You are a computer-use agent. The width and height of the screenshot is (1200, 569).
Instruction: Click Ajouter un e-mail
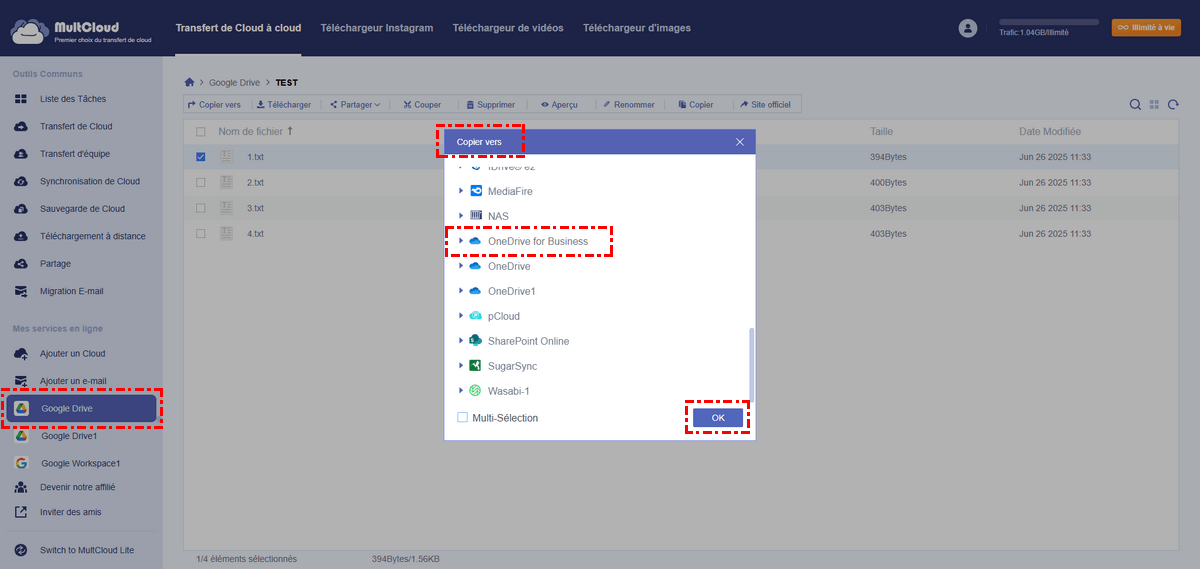click(x=73, y=381)
